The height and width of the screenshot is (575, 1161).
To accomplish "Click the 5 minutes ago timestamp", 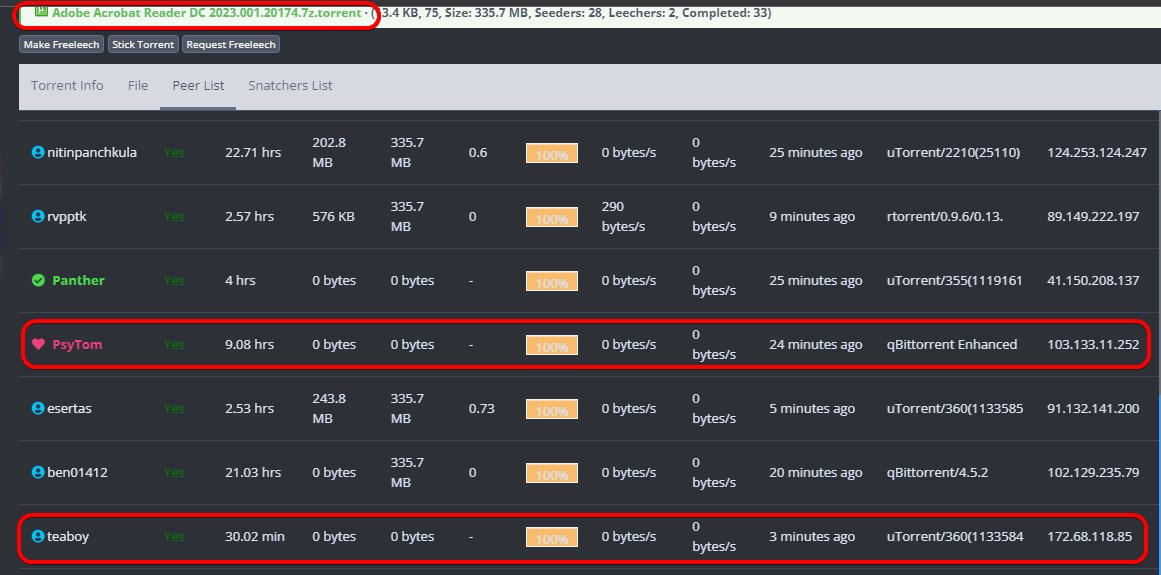I will pyautogui.click(x=812, y=408).
